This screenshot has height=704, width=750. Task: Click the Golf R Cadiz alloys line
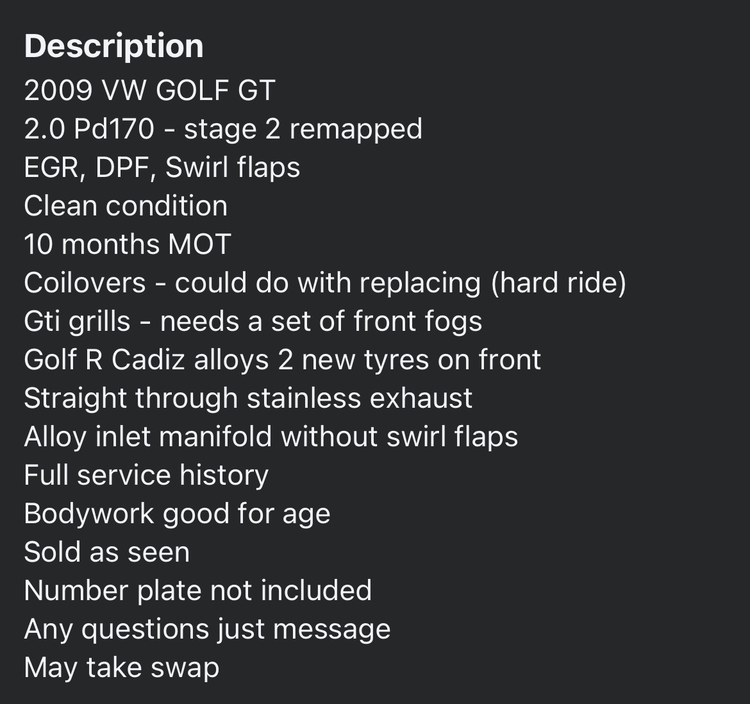(283, 360)
